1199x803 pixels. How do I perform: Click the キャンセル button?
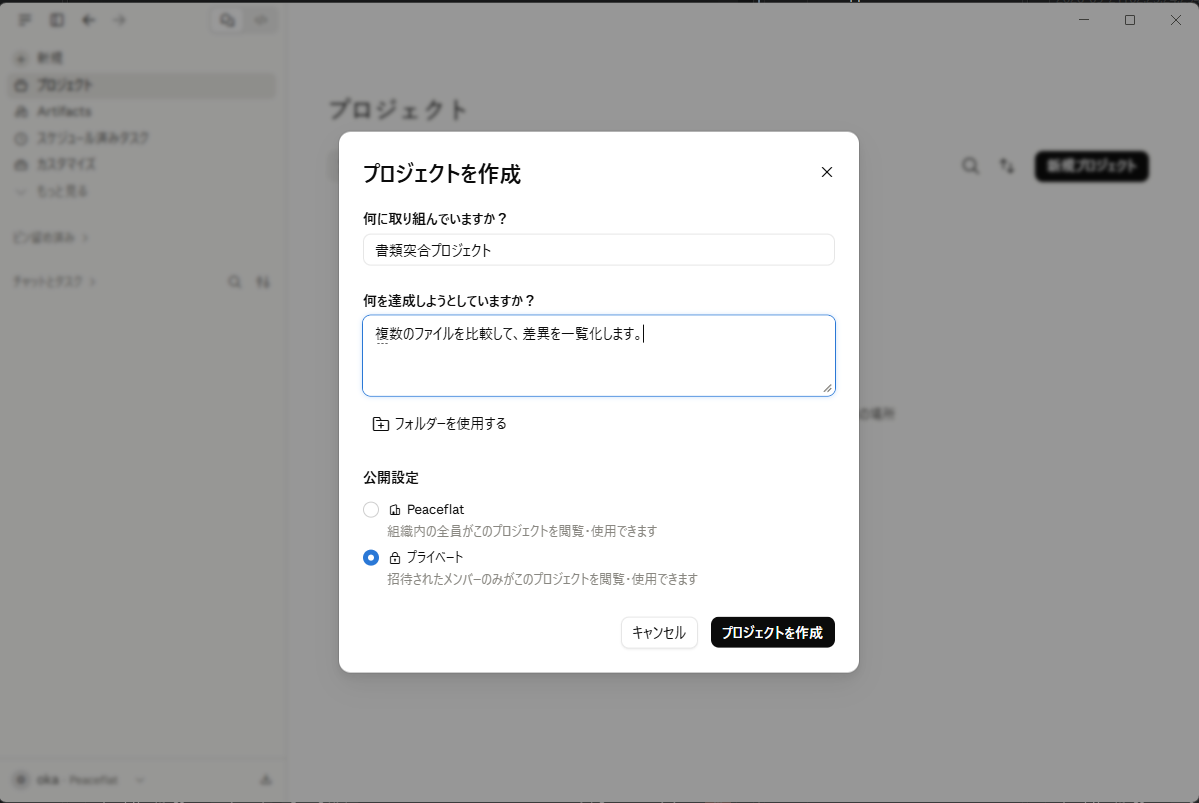pos(659,632)
